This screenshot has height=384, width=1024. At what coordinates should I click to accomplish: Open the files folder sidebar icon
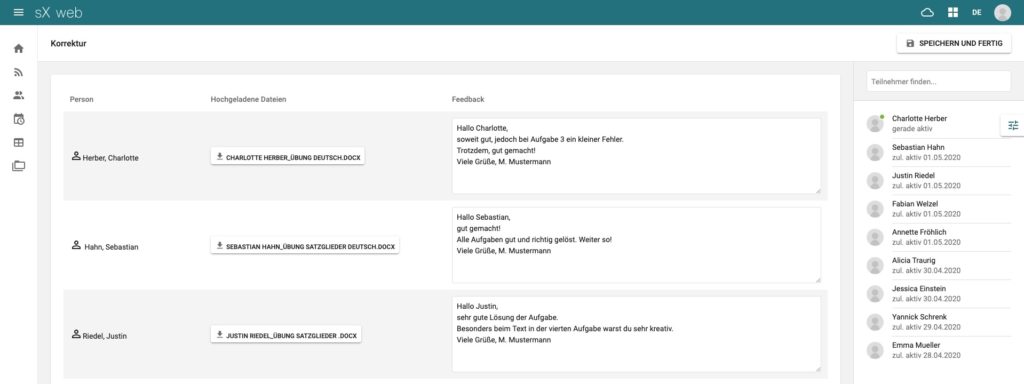pos(18,166)
